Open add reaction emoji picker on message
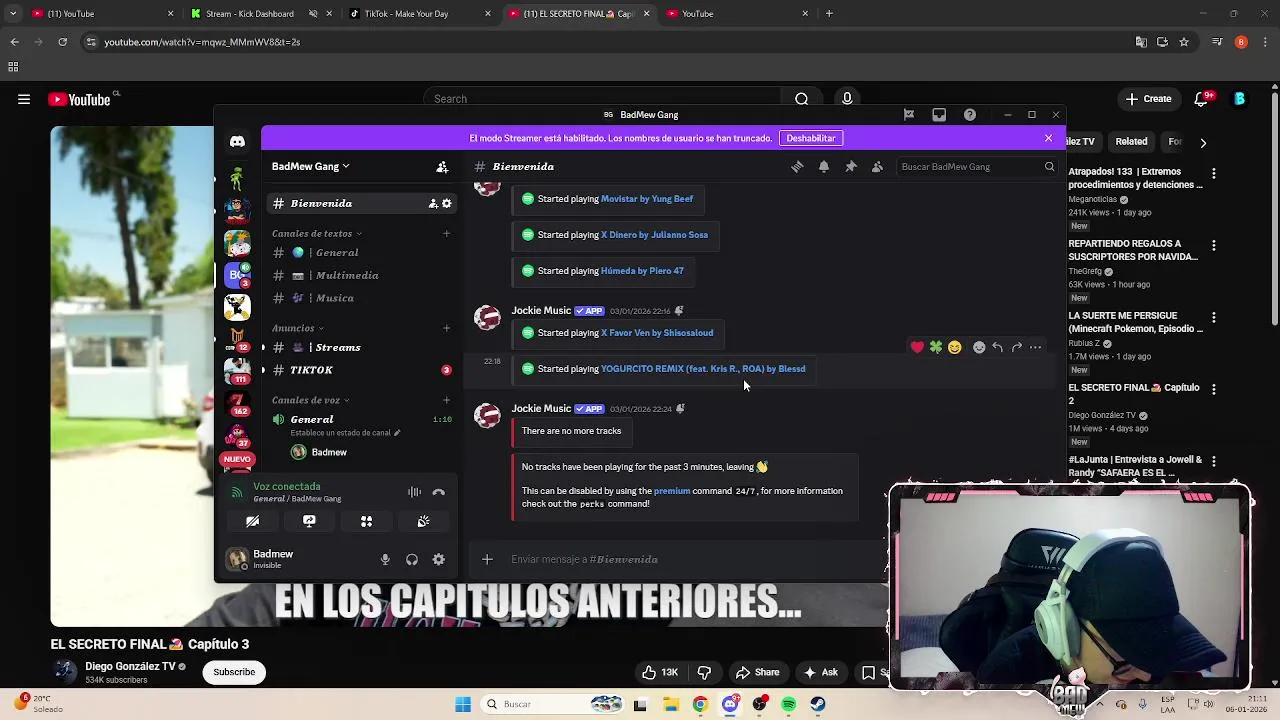This screenshot has width=1280, height=720. coord(979,347)
